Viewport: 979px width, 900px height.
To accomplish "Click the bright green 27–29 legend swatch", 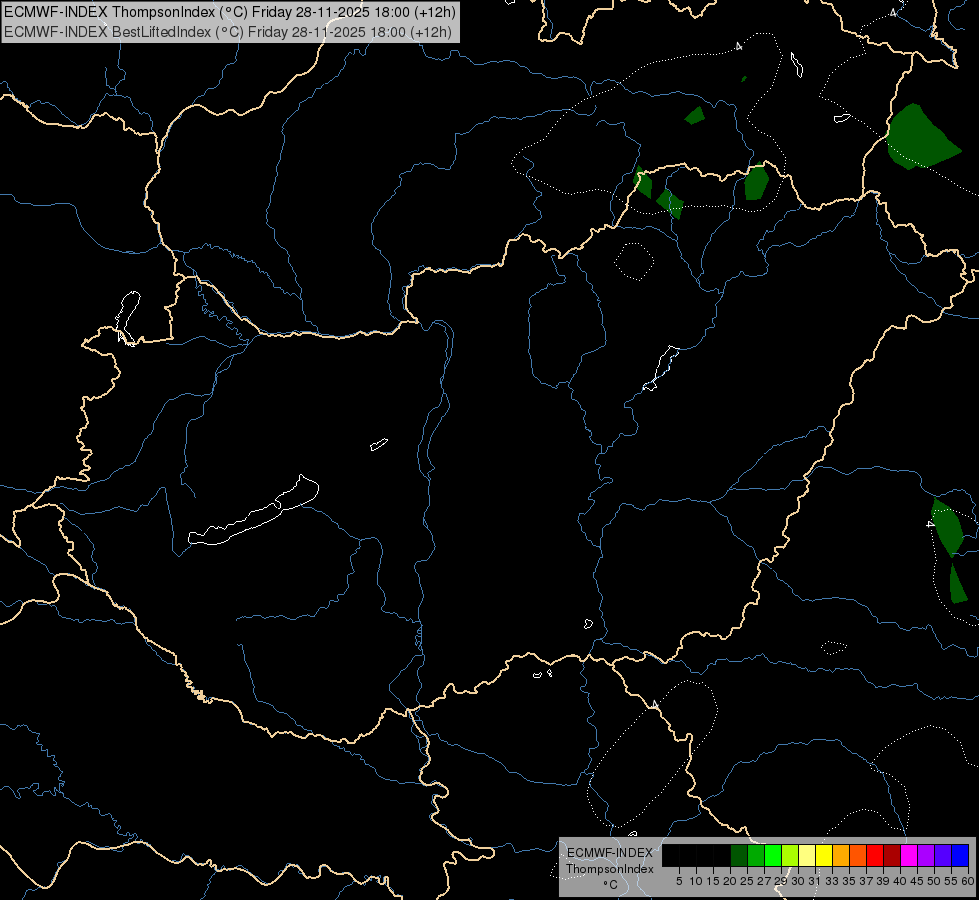I will [773, 856].
